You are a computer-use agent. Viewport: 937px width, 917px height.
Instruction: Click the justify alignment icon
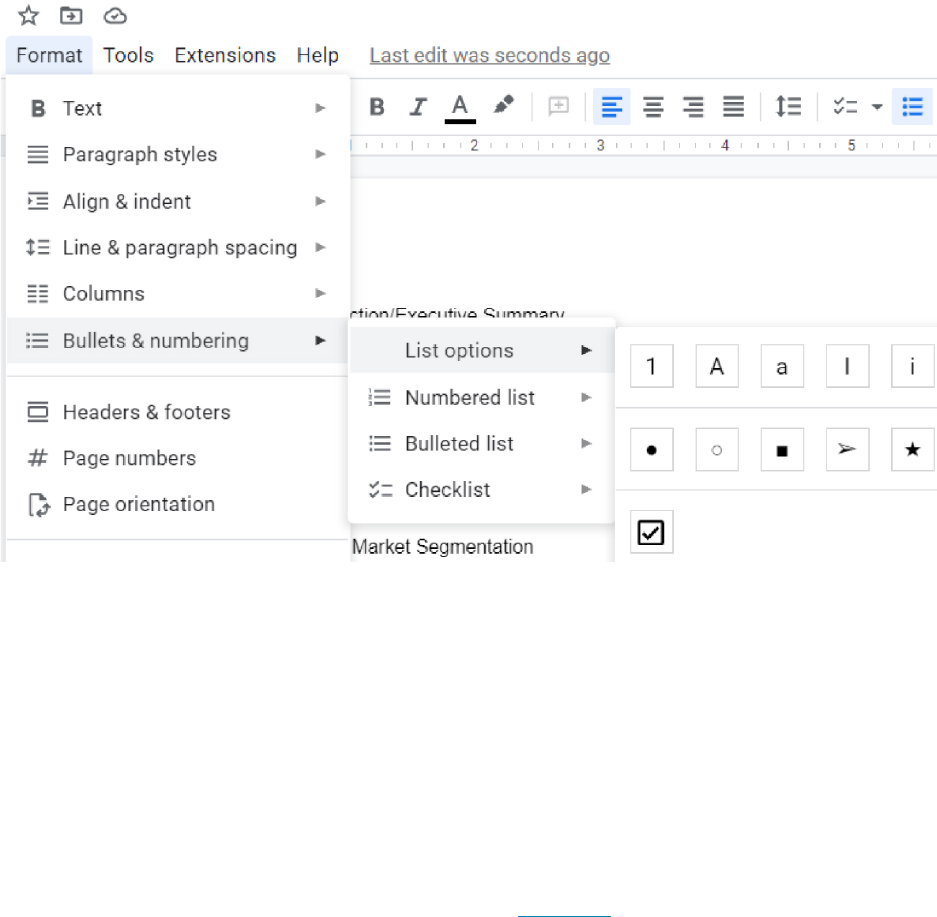point(733,107)
